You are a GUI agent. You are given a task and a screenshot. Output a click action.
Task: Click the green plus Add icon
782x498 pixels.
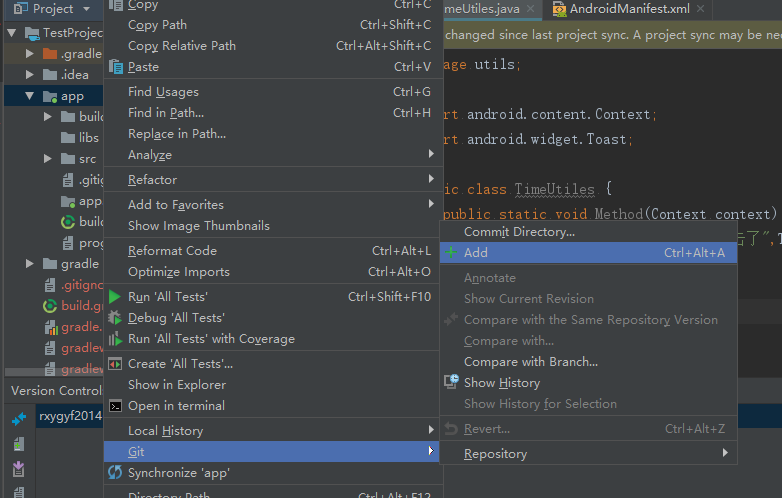451,252
